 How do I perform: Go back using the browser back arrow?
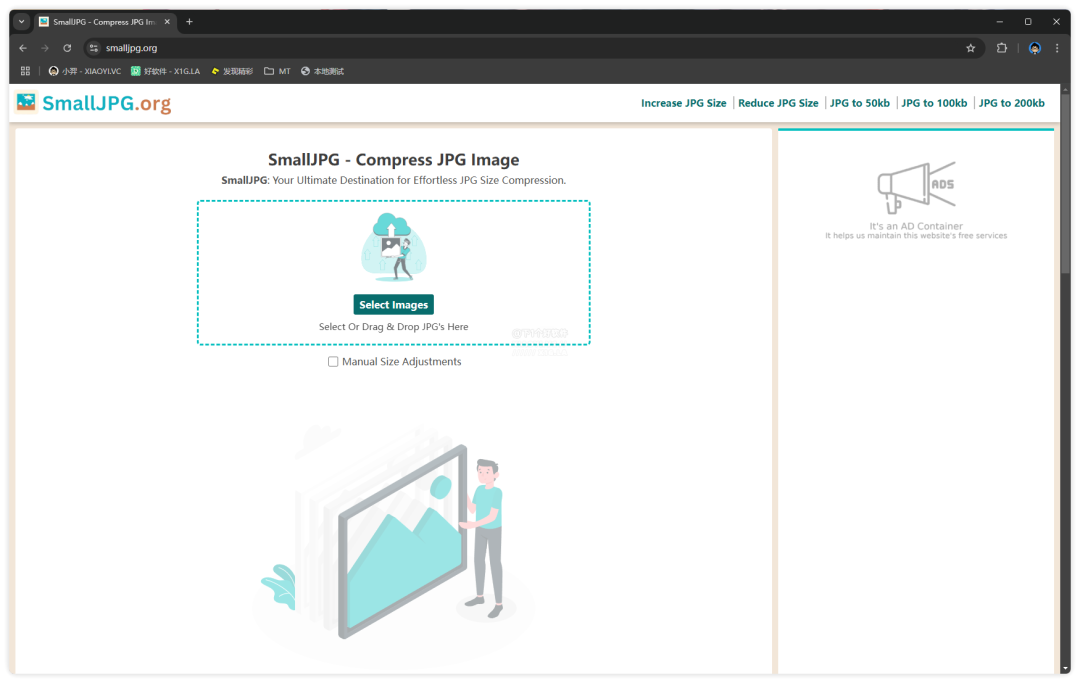23,48
